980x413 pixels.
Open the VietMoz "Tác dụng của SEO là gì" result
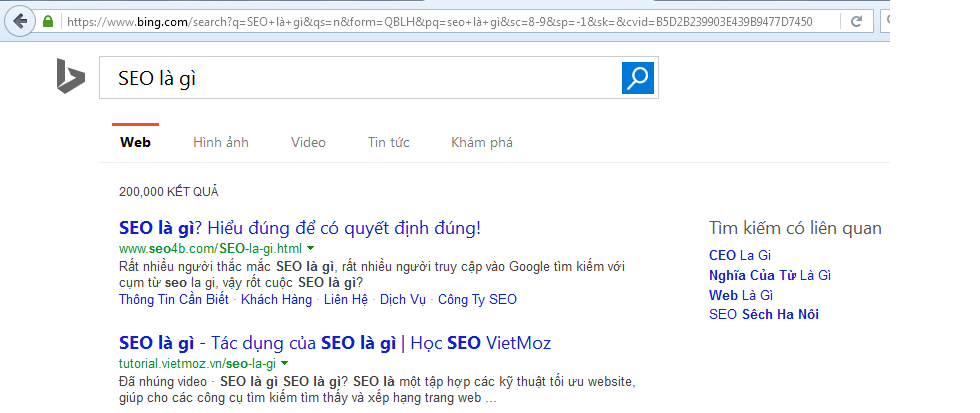[335, 343]
